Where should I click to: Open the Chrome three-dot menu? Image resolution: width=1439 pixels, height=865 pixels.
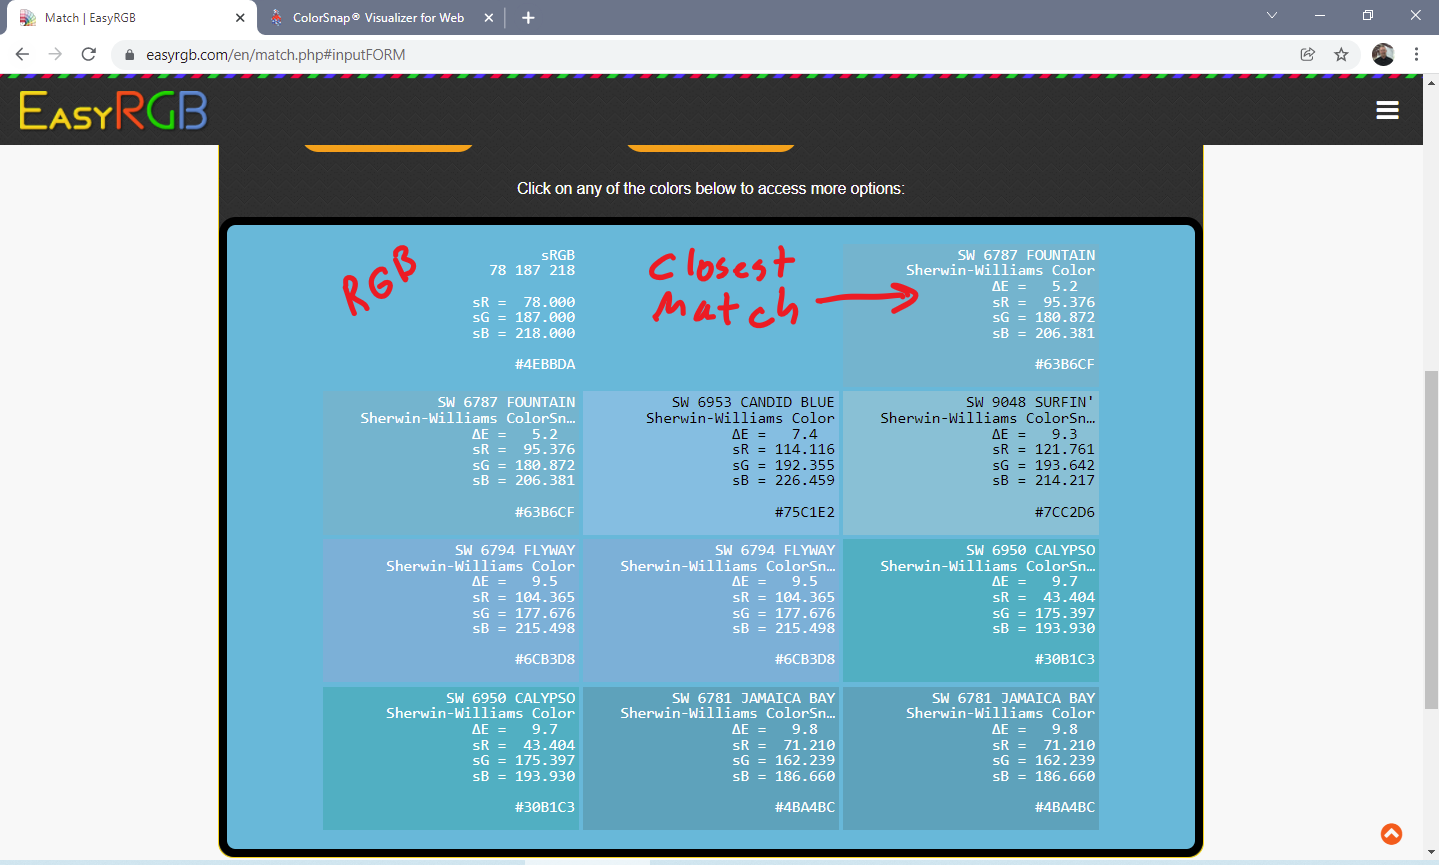pos(1416,54)
